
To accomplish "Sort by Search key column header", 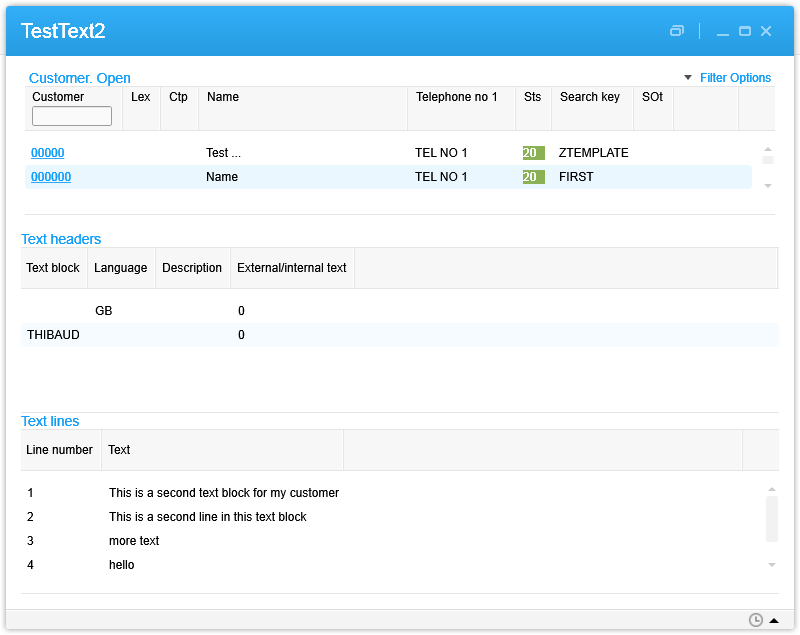I will coord(589,97).
